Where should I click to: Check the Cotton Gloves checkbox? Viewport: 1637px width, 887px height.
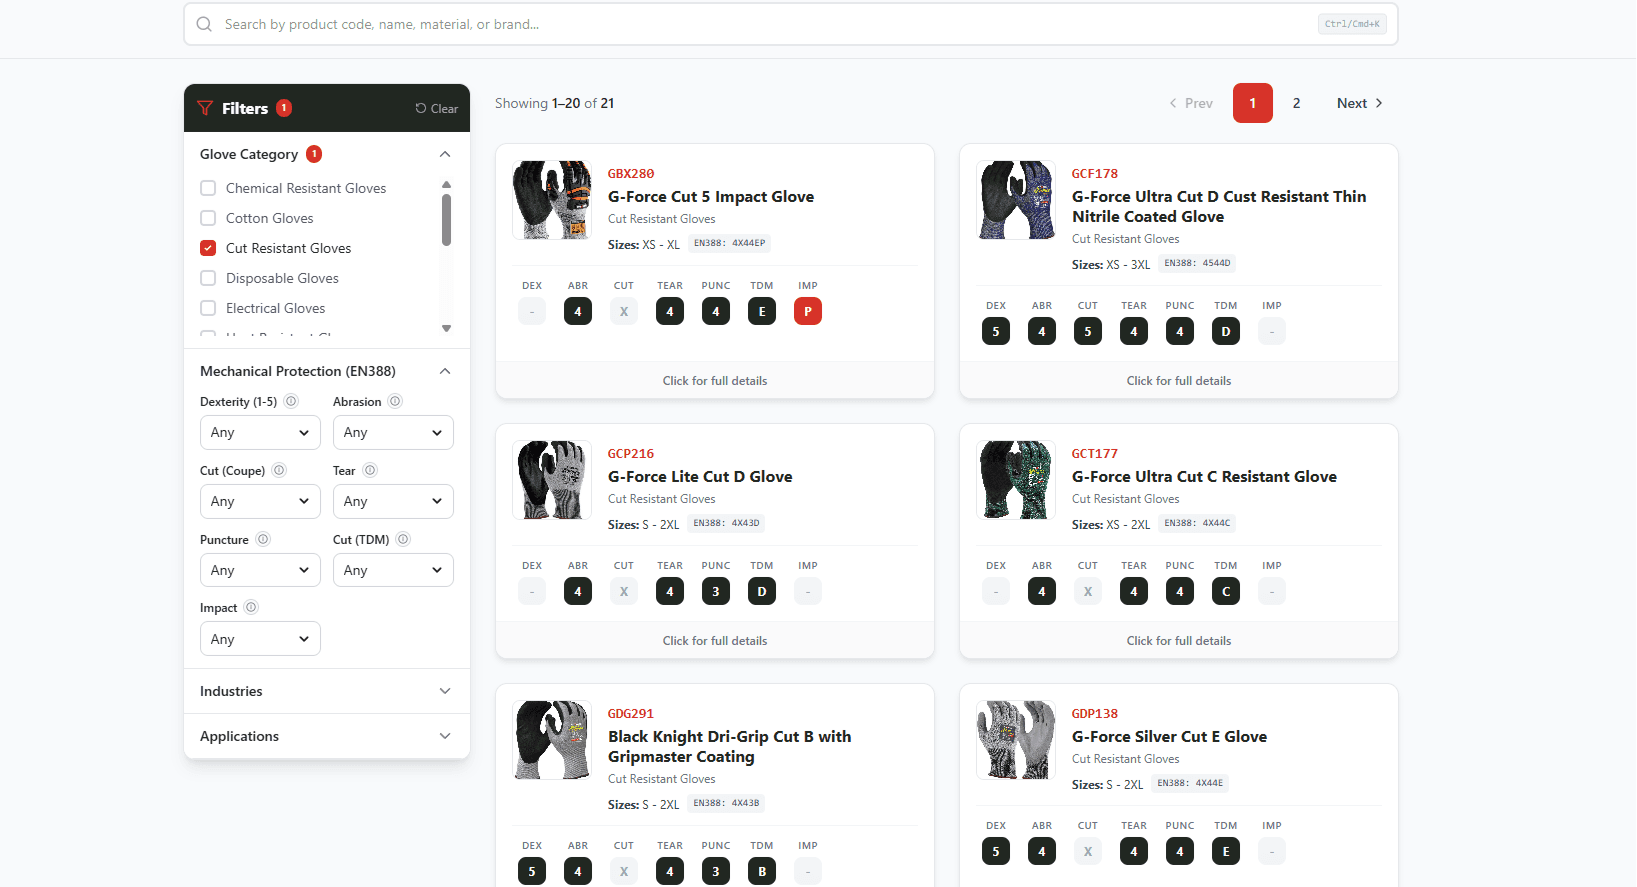(x=208, y=218)
